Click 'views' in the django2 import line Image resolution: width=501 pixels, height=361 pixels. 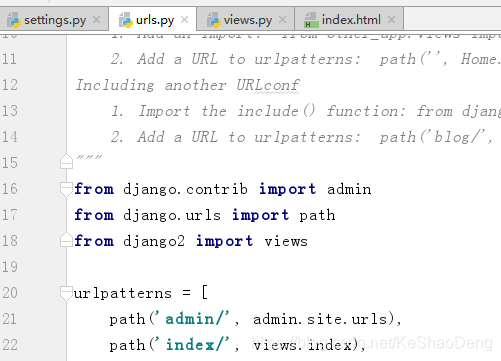tap(286, 241)
